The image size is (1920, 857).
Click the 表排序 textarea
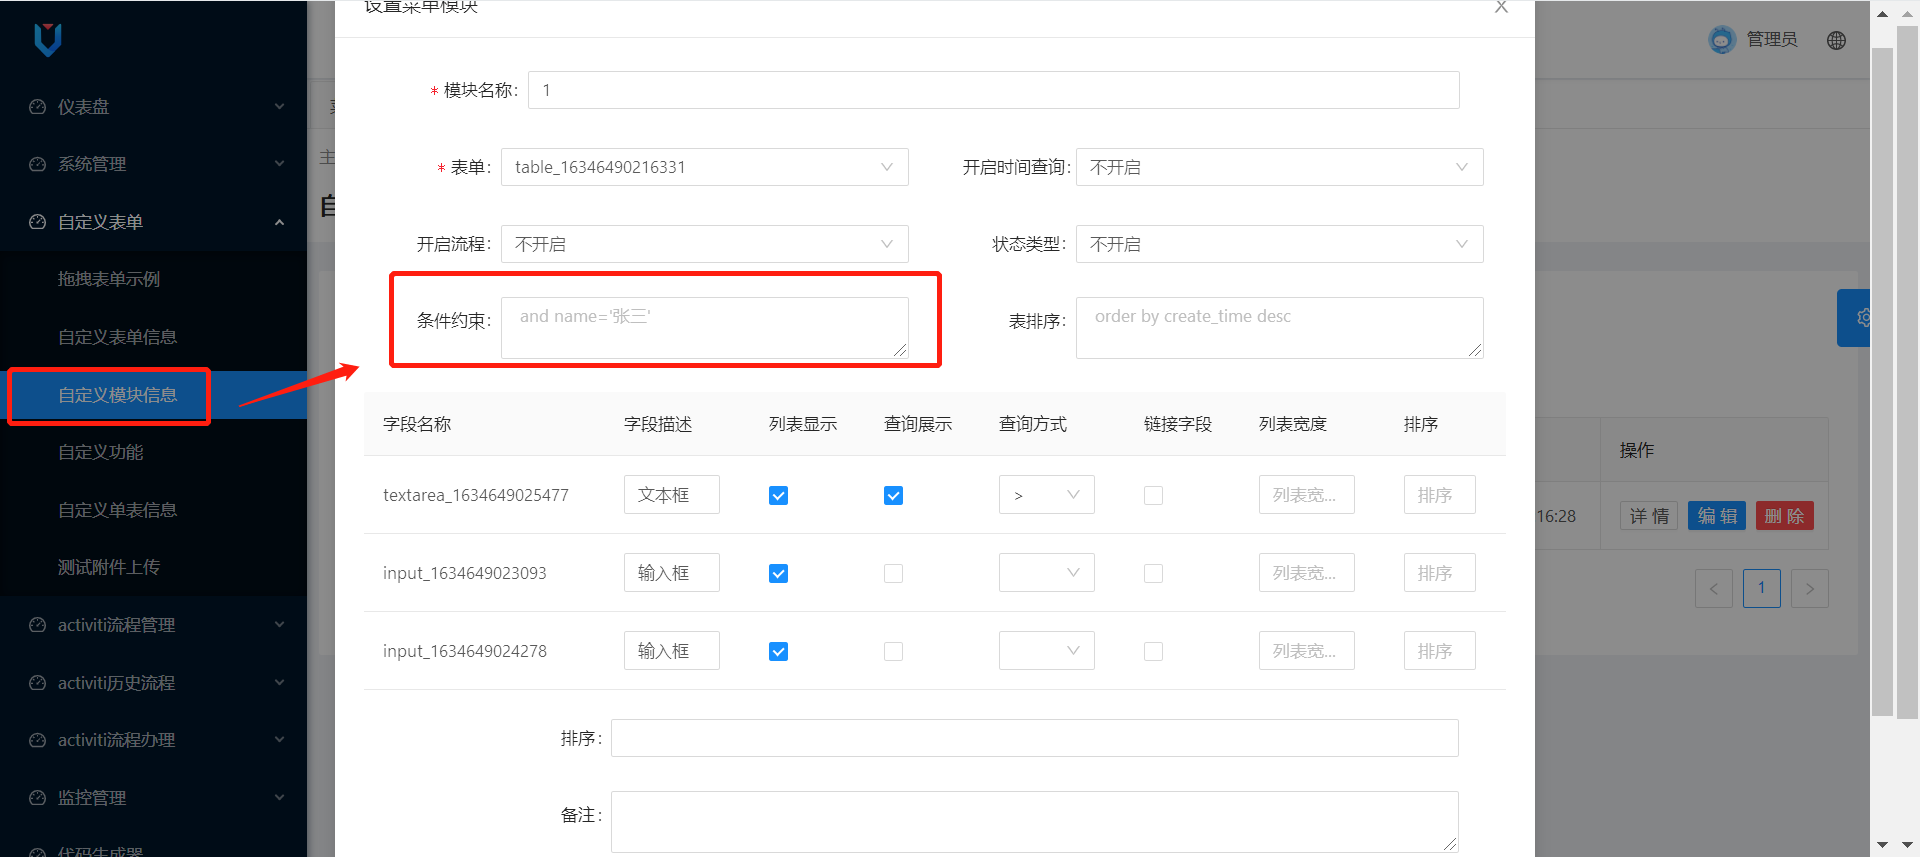[1279, 327]
